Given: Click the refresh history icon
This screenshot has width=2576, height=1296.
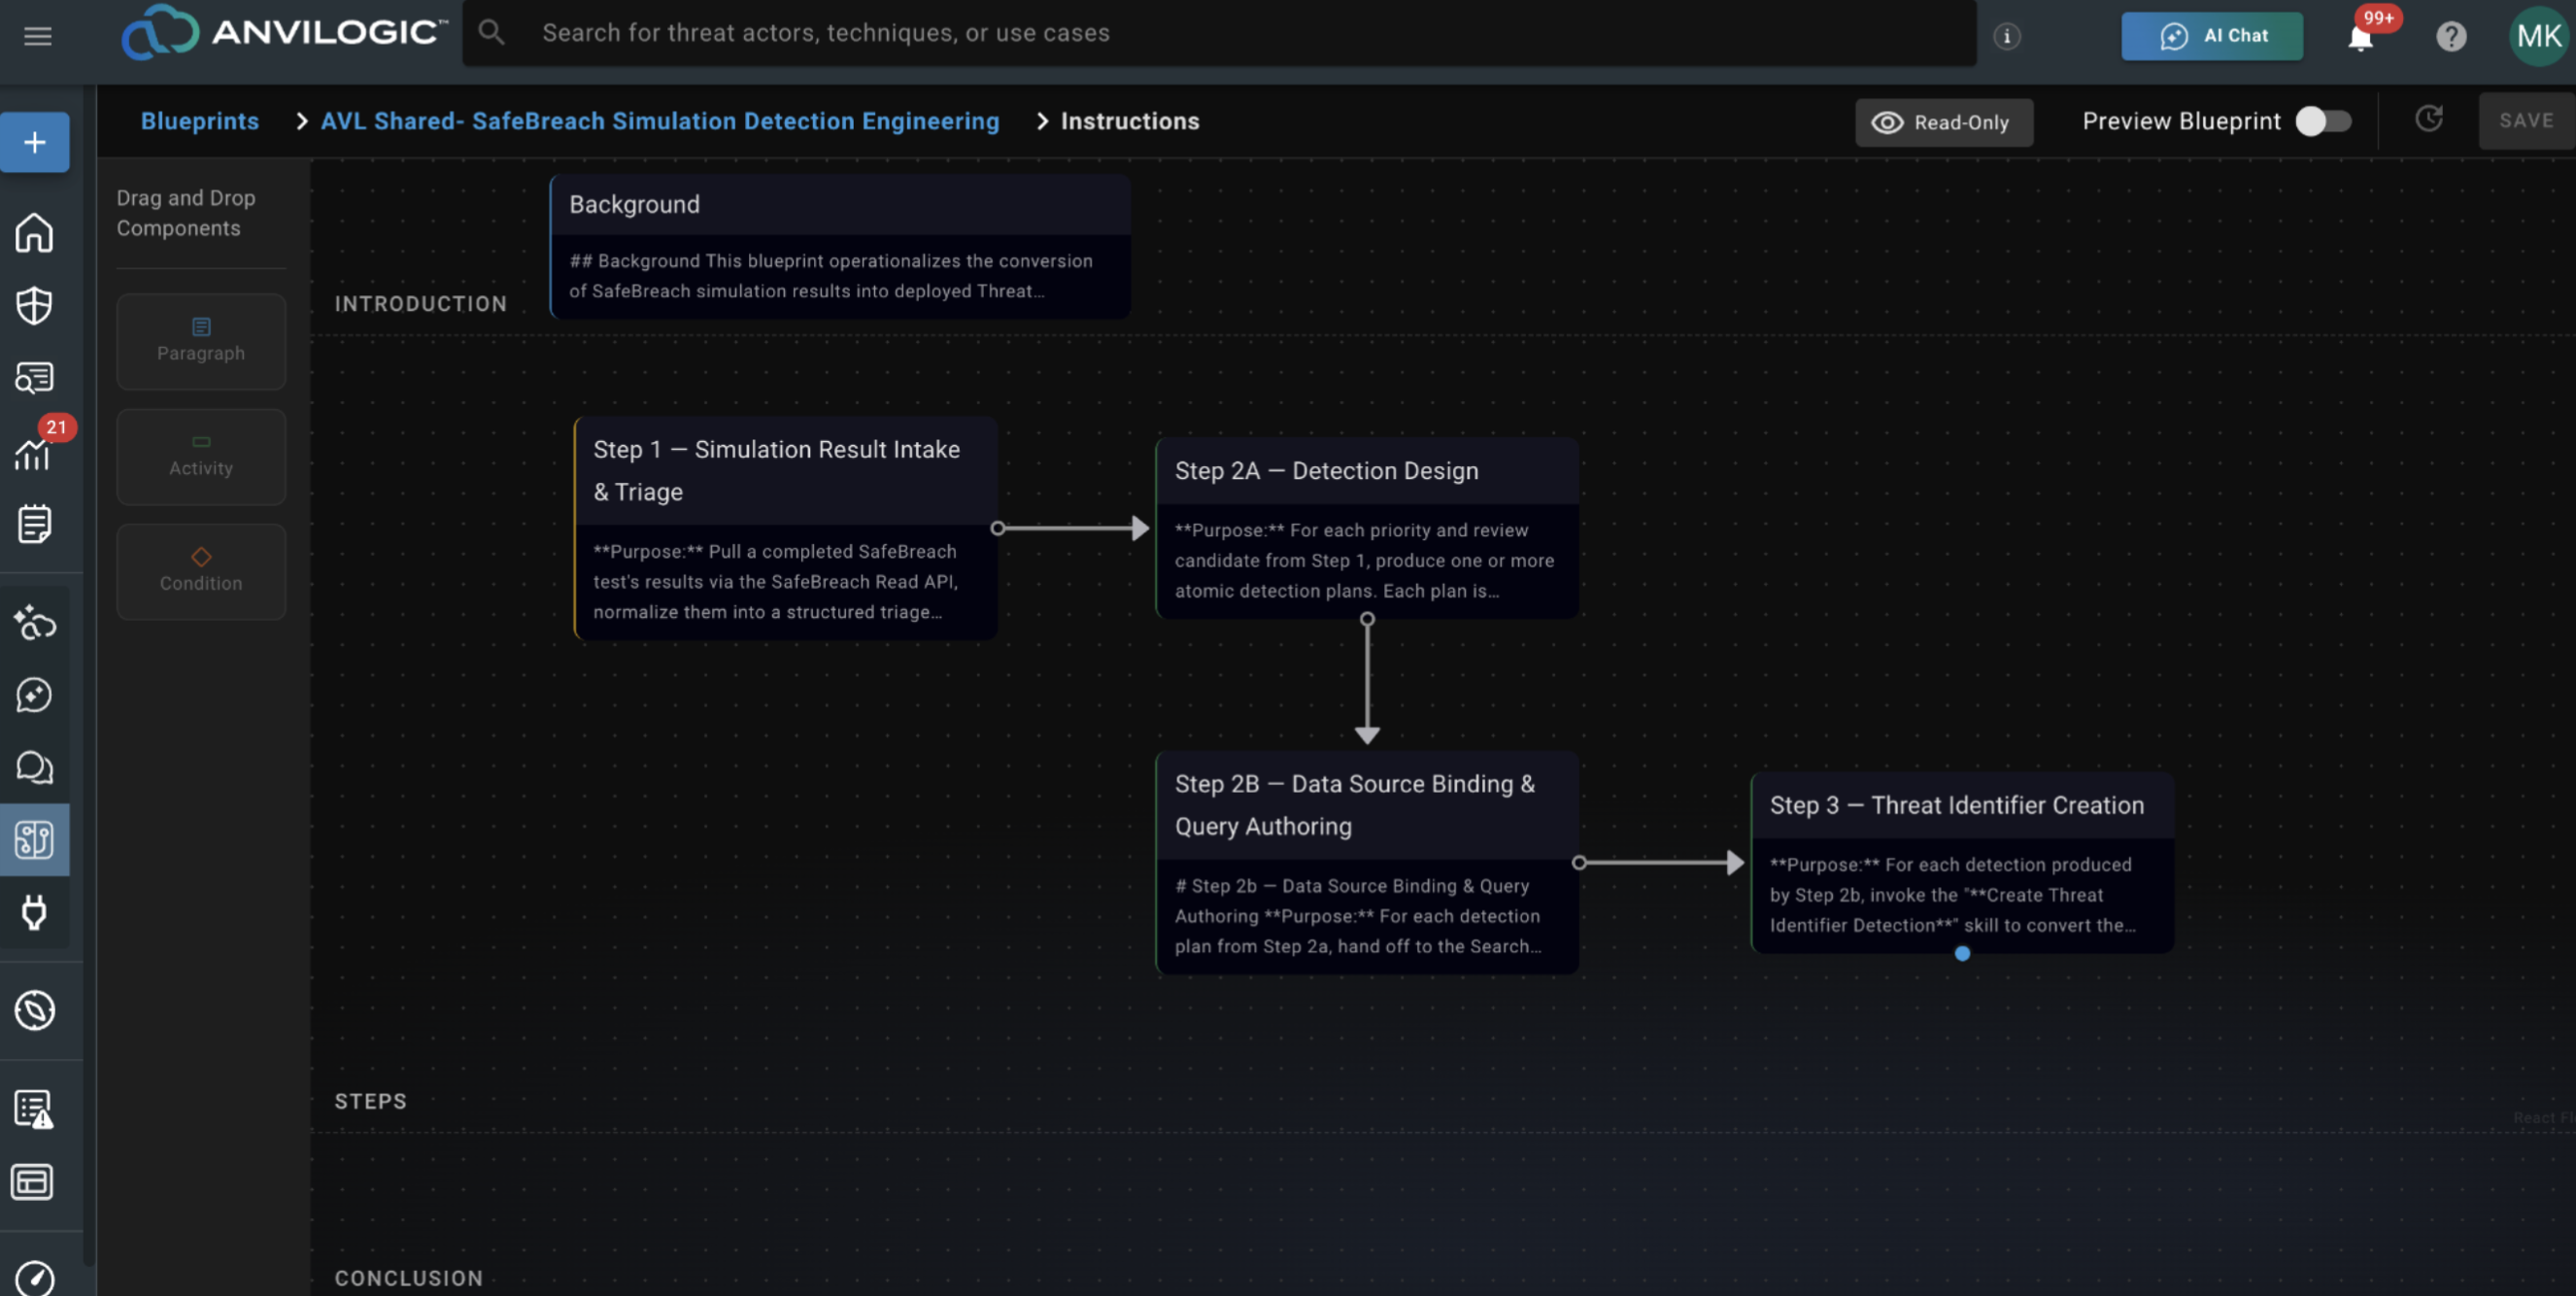Looking at the screenshot, I should pyautogui.click(x=2428, y=120).
